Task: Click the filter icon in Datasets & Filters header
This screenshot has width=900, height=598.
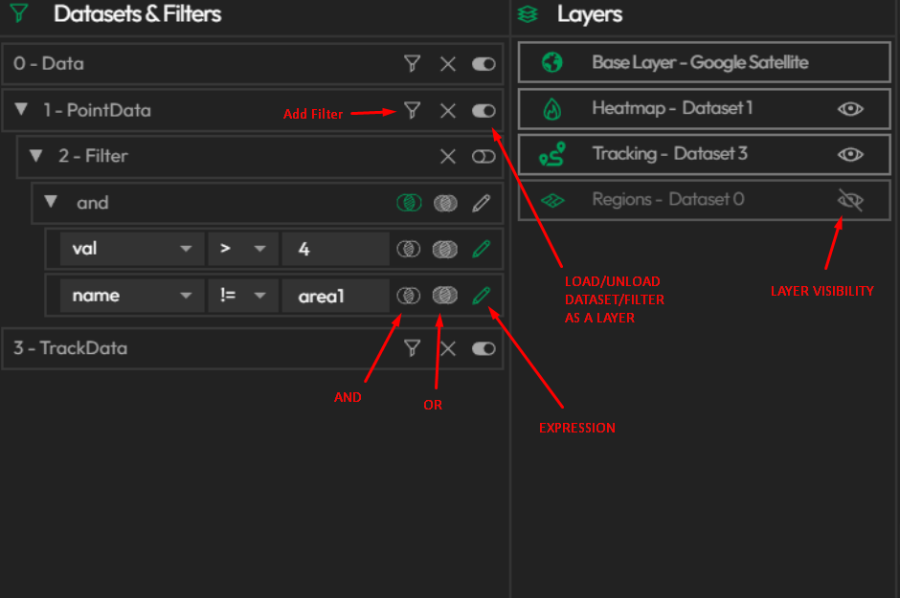Action: 20,14
